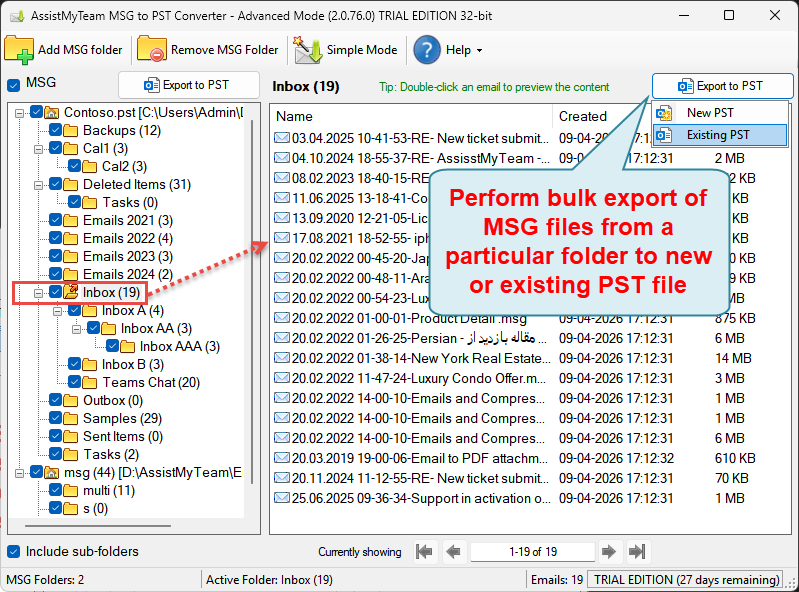Toggle Include sub-folders checkbox
Screen dimensions: 799x592
tap(14, 551)
